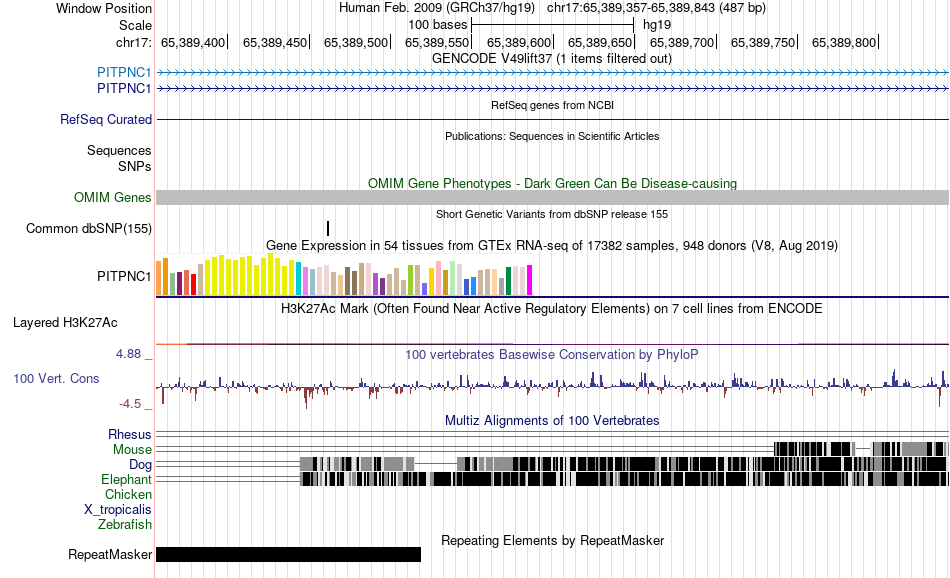Click the chr17 position range text
Image resolution: width=950 pixels, height=578 pixels.
656,8
